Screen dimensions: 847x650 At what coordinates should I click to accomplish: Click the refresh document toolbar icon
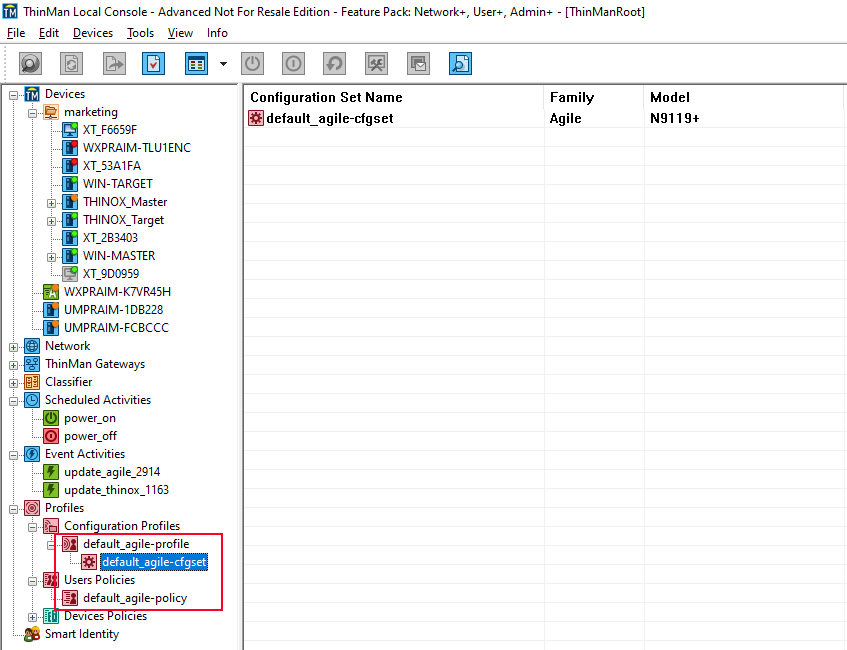[71, 64]
